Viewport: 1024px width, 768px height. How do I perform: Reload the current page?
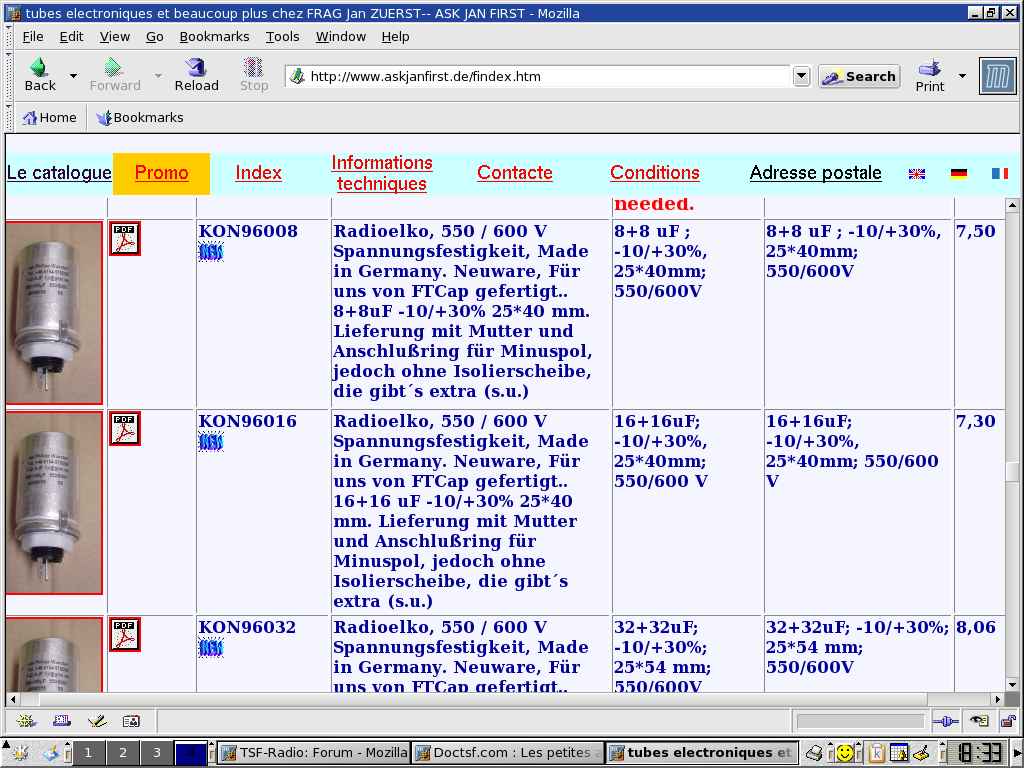[x=196, y=74]
